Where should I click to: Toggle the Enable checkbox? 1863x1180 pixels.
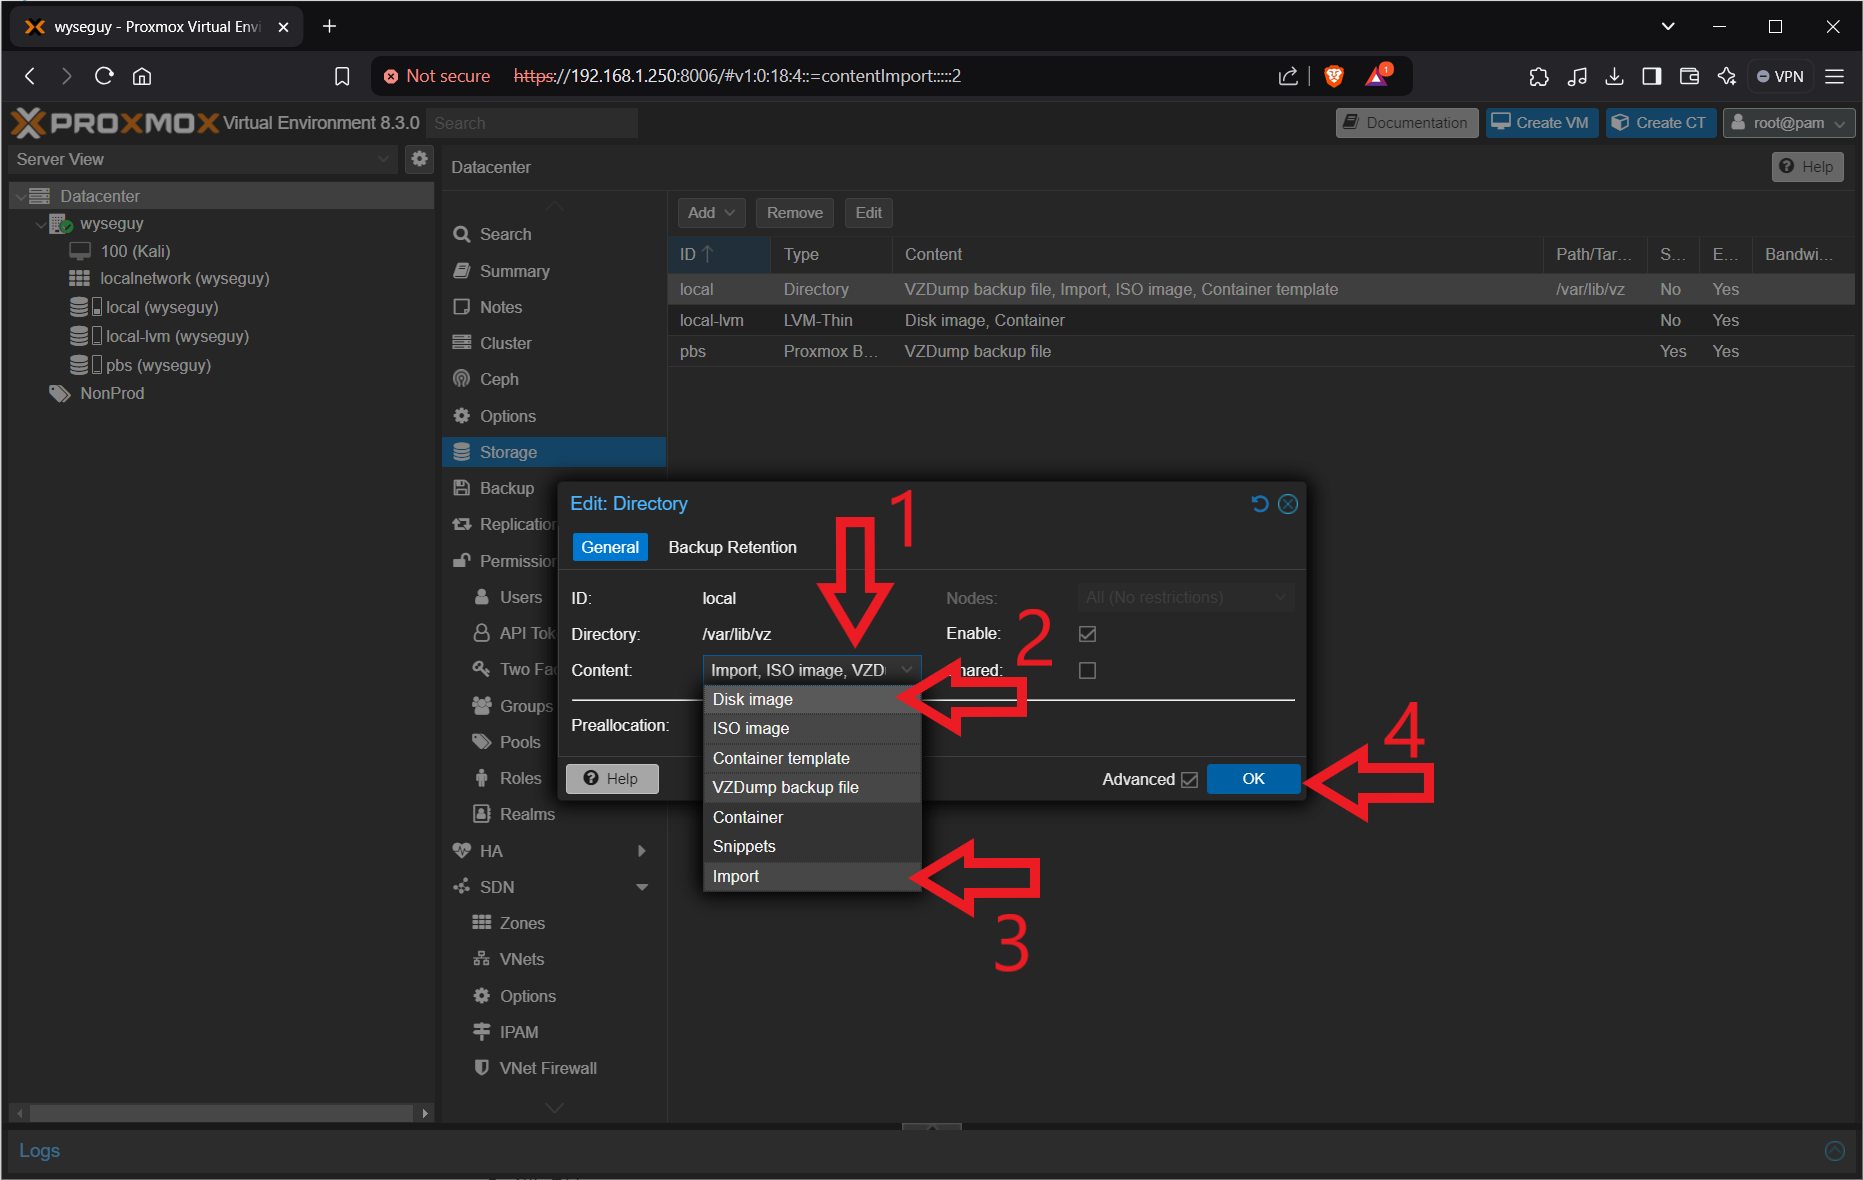click(x=1088, y=634)
